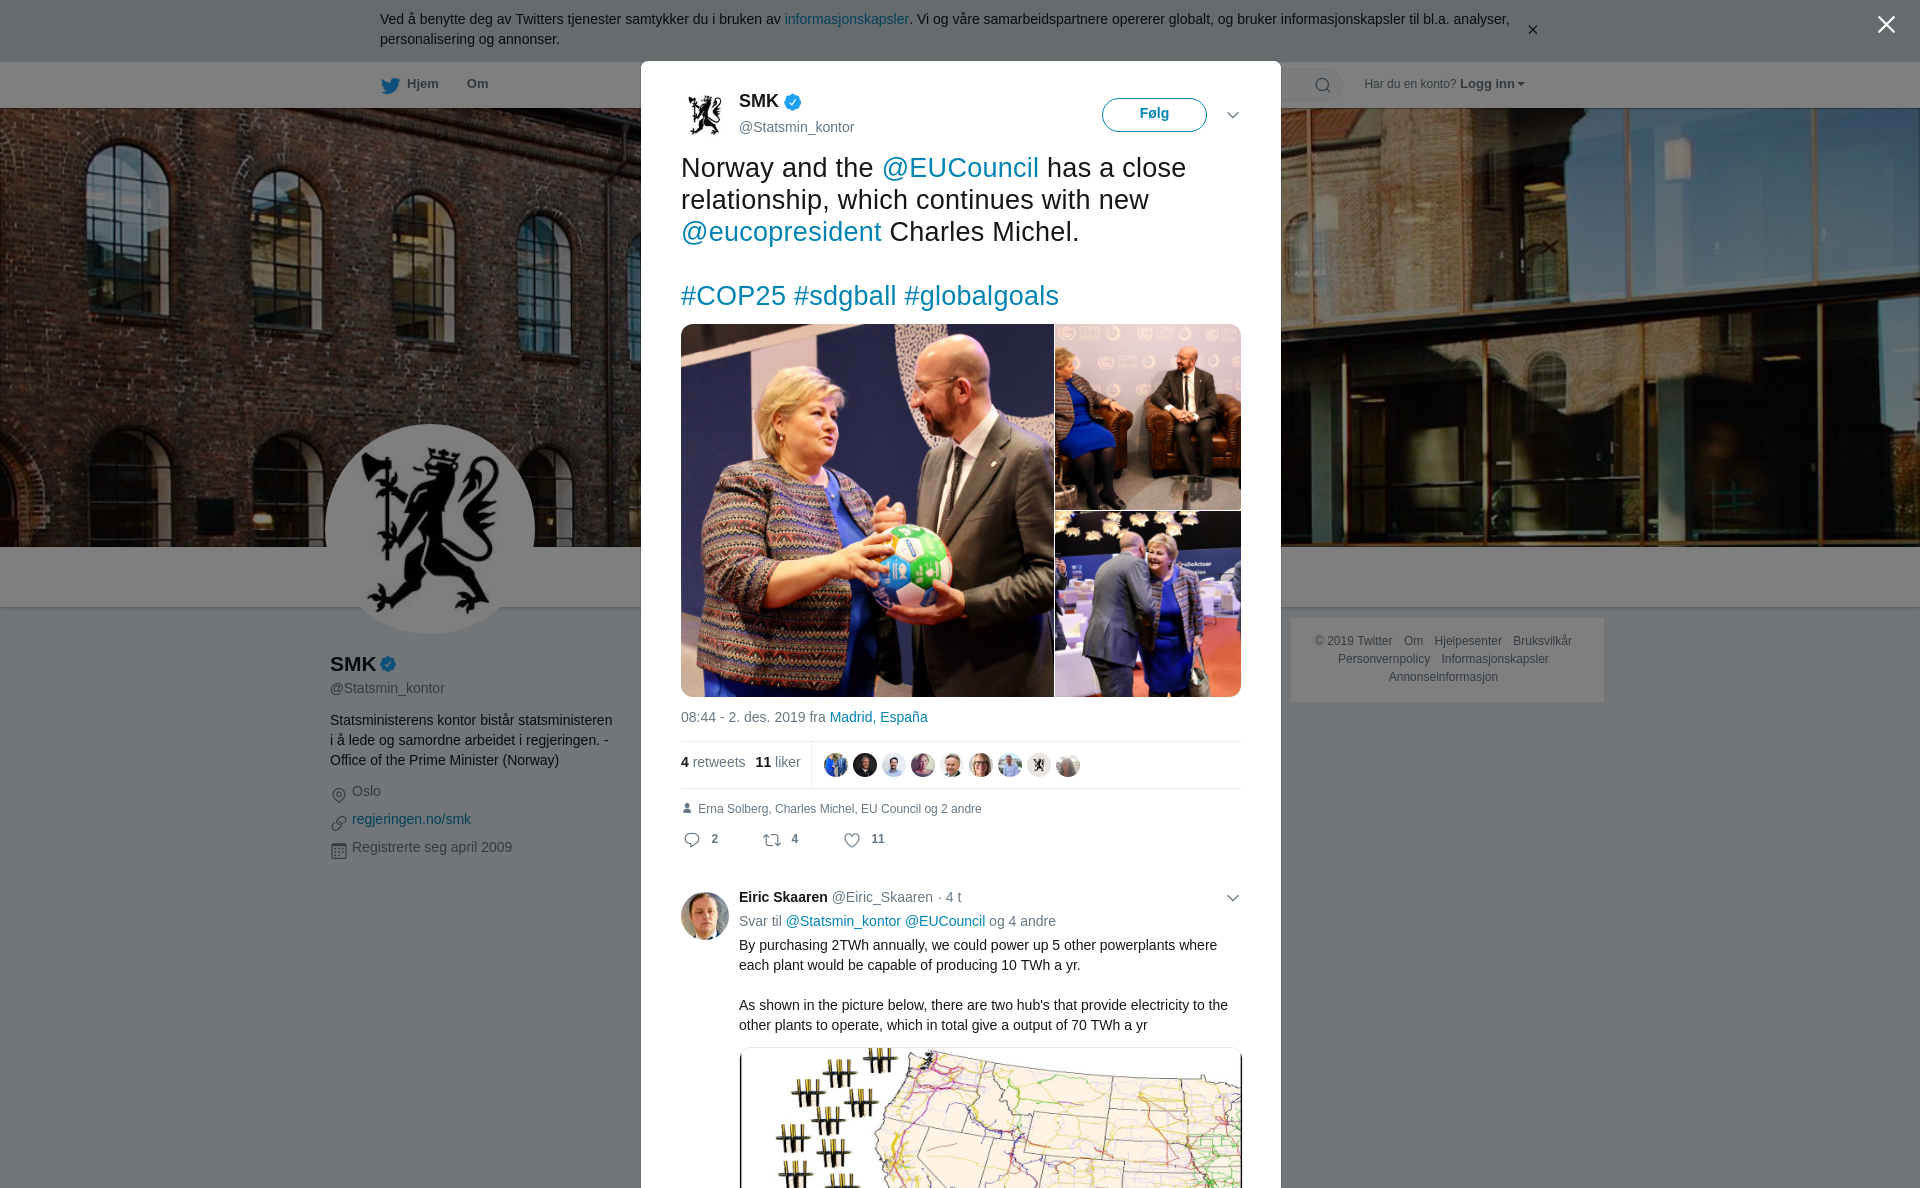Click the reply speech bubble icon
Image resolution: width=1920 pixels, height=1188 pixels.
(692, 840)
